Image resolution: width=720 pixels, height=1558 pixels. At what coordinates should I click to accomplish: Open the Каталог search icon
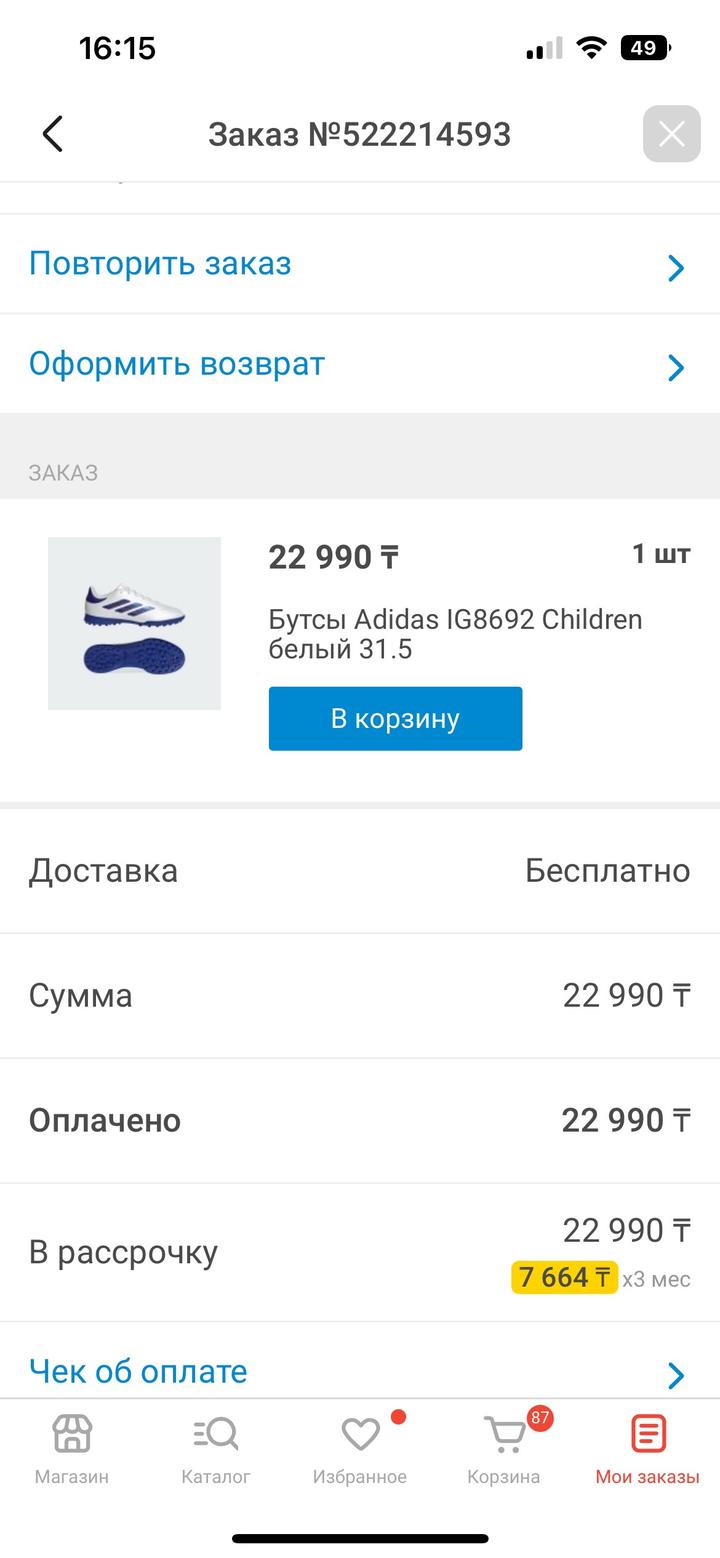(216, 1434)
